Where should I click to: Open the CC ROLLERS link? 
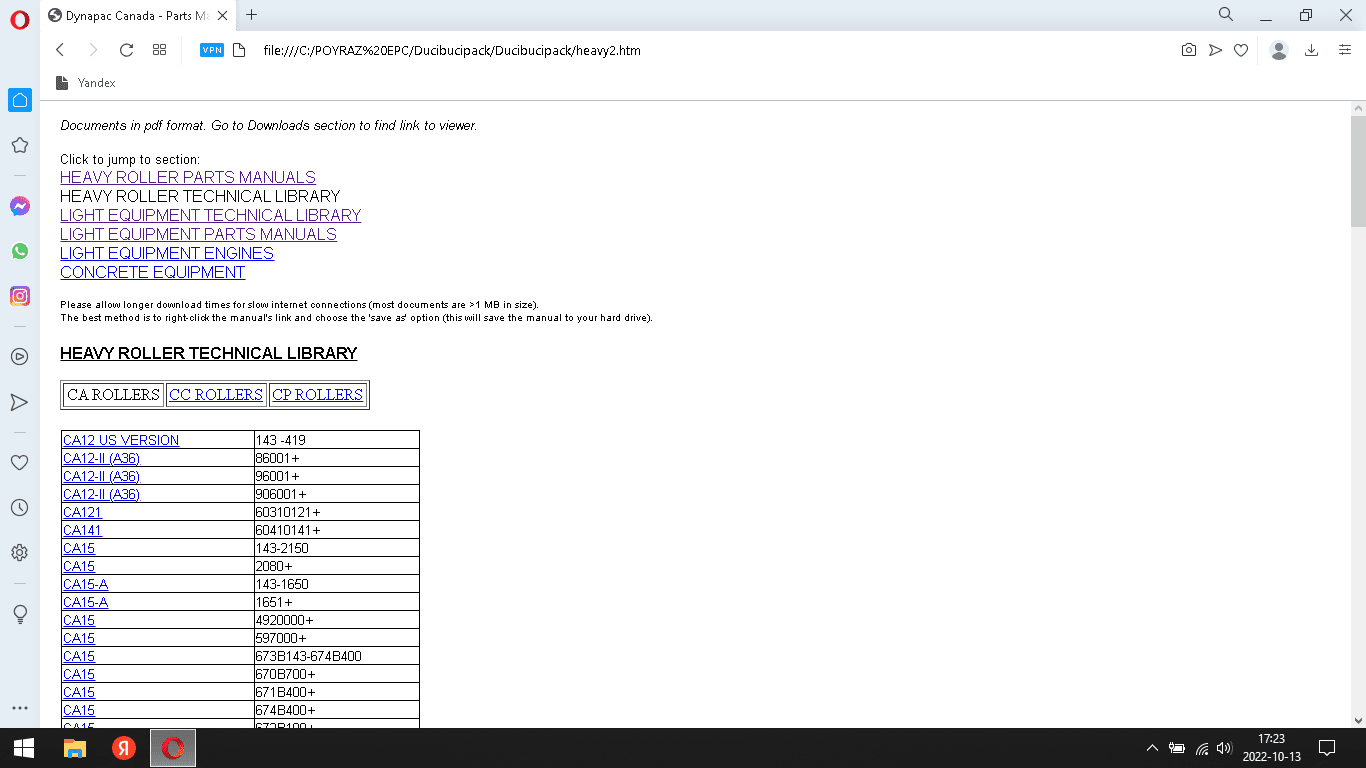point(216,395)
